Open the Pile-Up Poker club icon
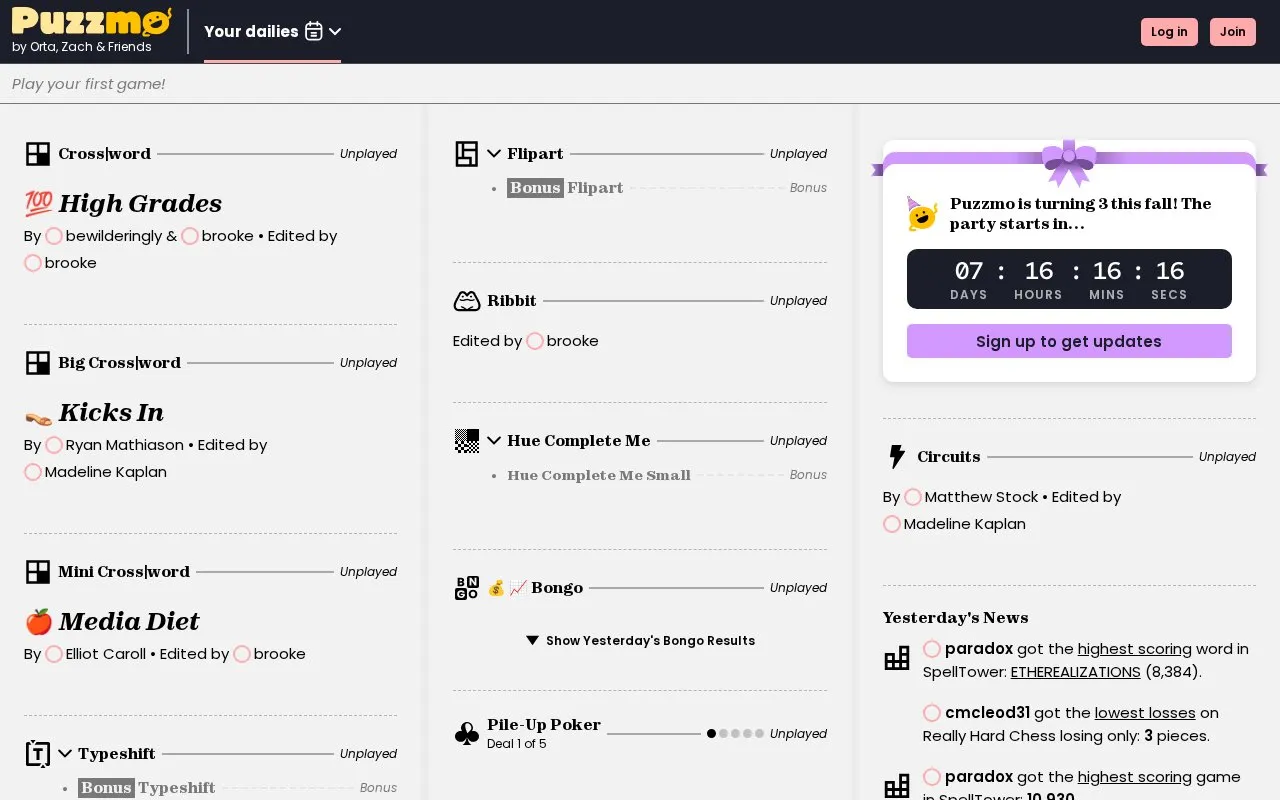This screenshot has height=800, width=1280. (467, 734)
